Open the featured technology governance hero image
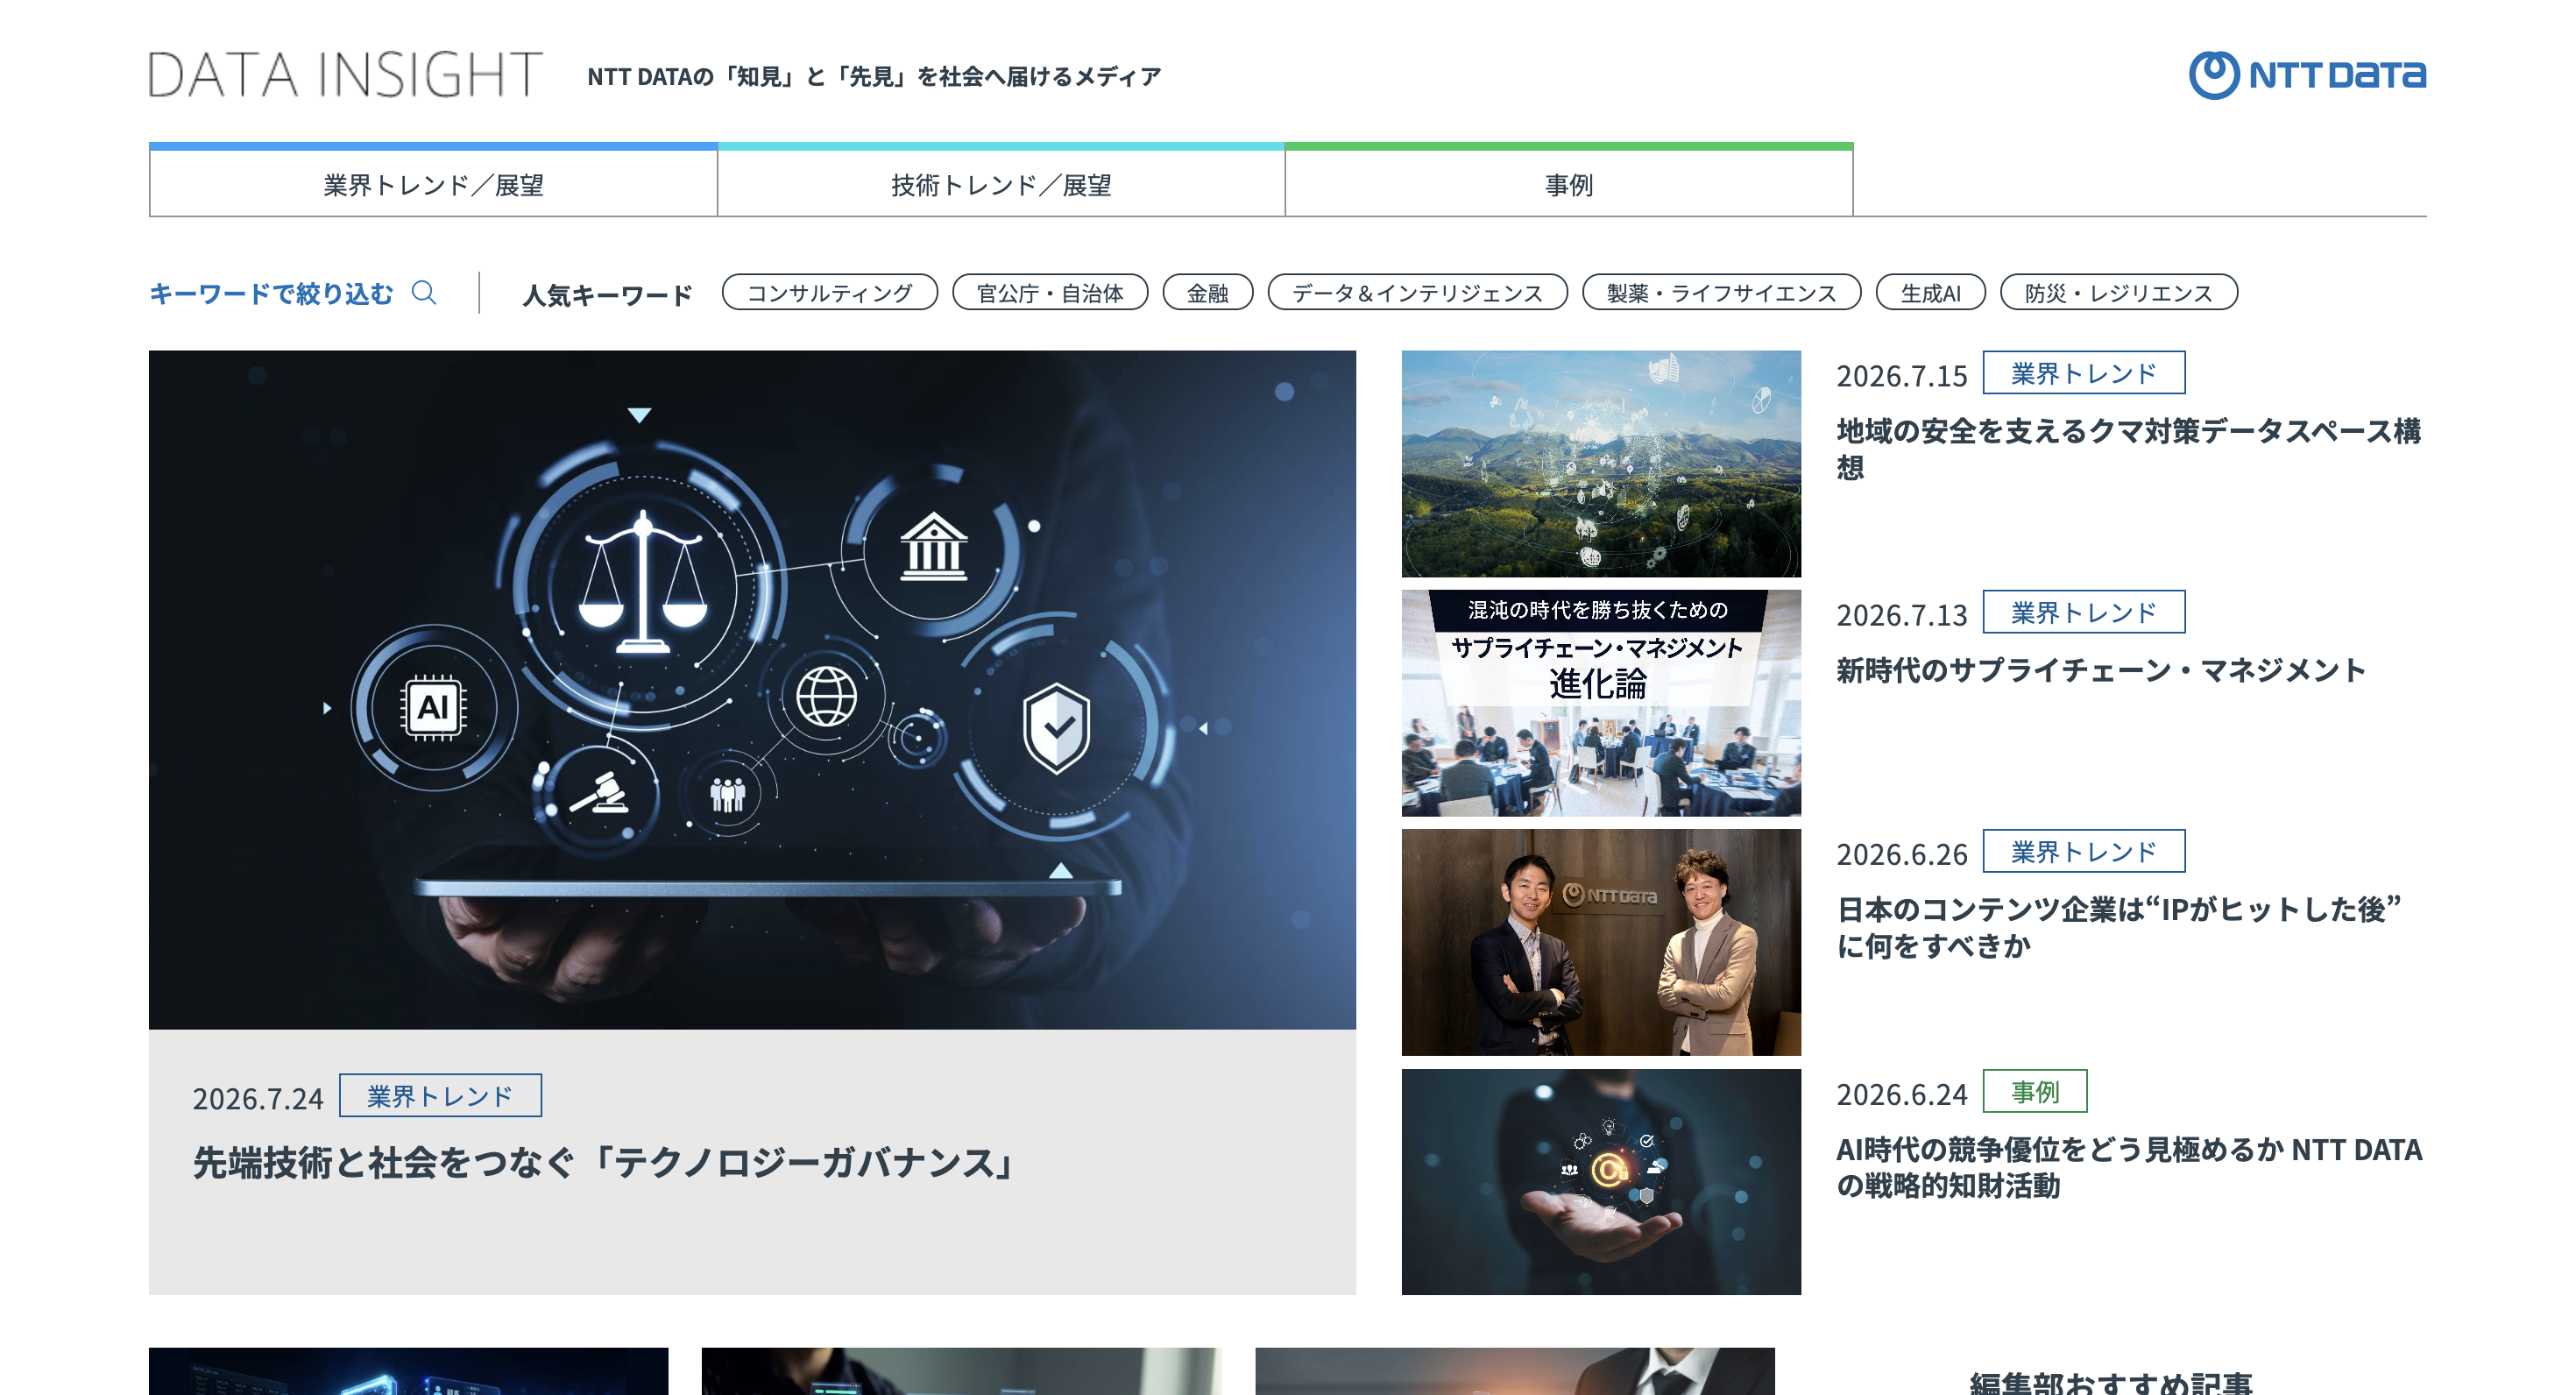The image size is (2576, 1395). pyautogui.click(x=752, y=689)
